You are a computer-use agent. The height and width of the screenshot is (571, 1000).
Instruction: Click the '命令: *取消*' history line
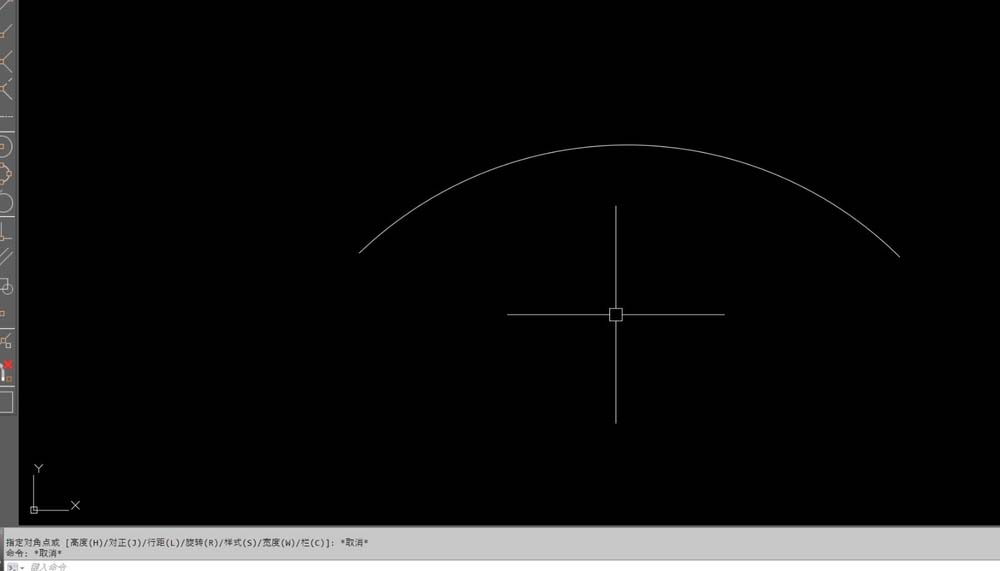tap(34, 553)
